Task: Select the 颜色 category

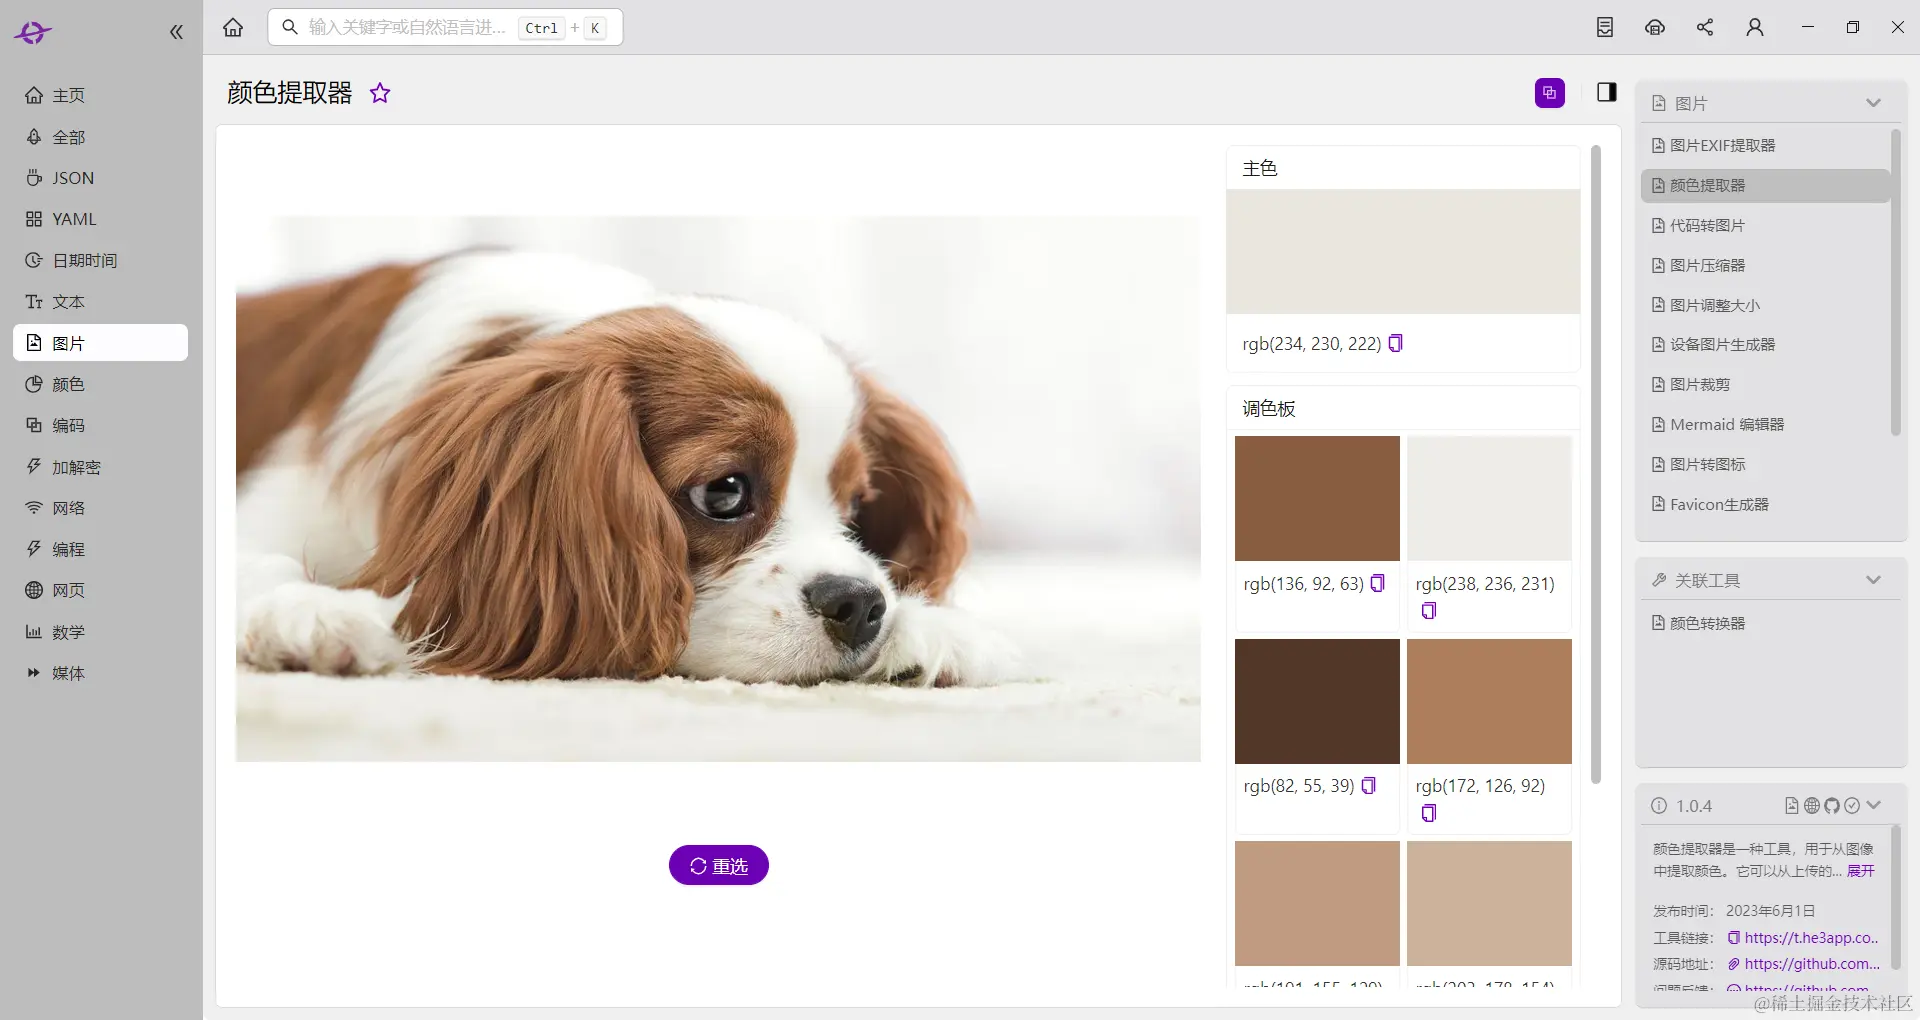Action: (100, 384)
